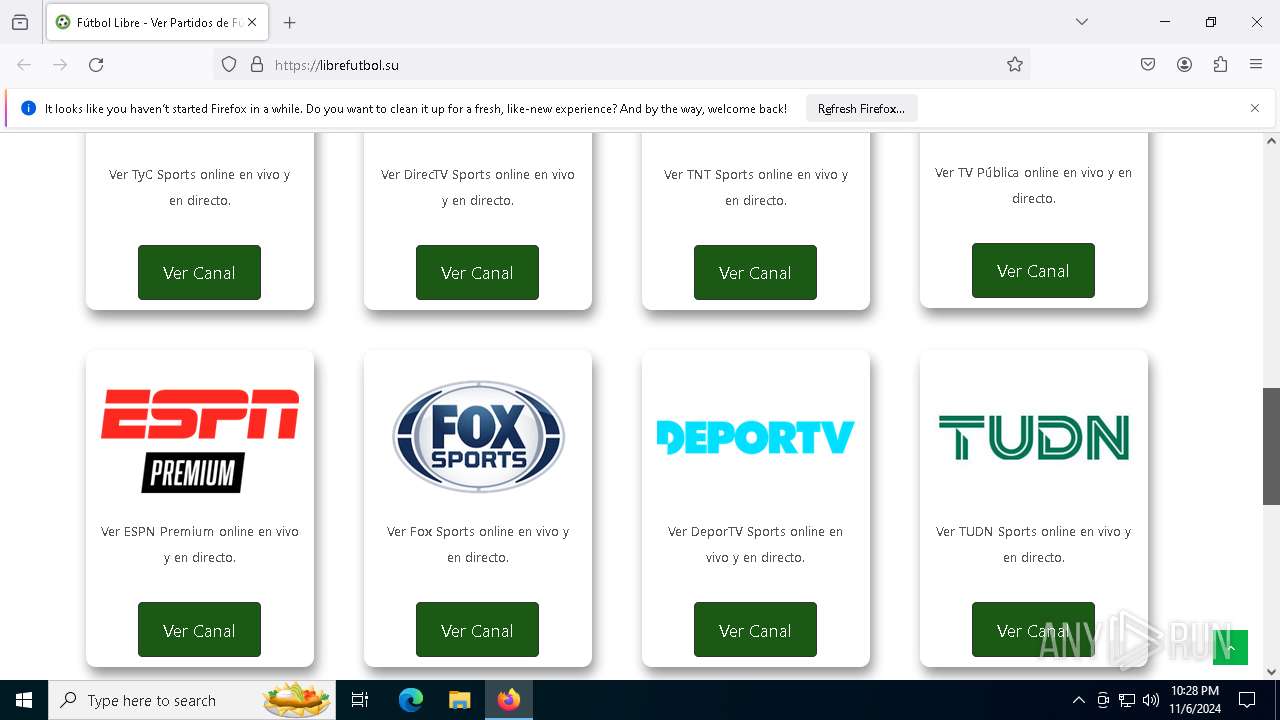Open tracking protection shield icon
The image size is (1280, 720).
pos(229,65)
